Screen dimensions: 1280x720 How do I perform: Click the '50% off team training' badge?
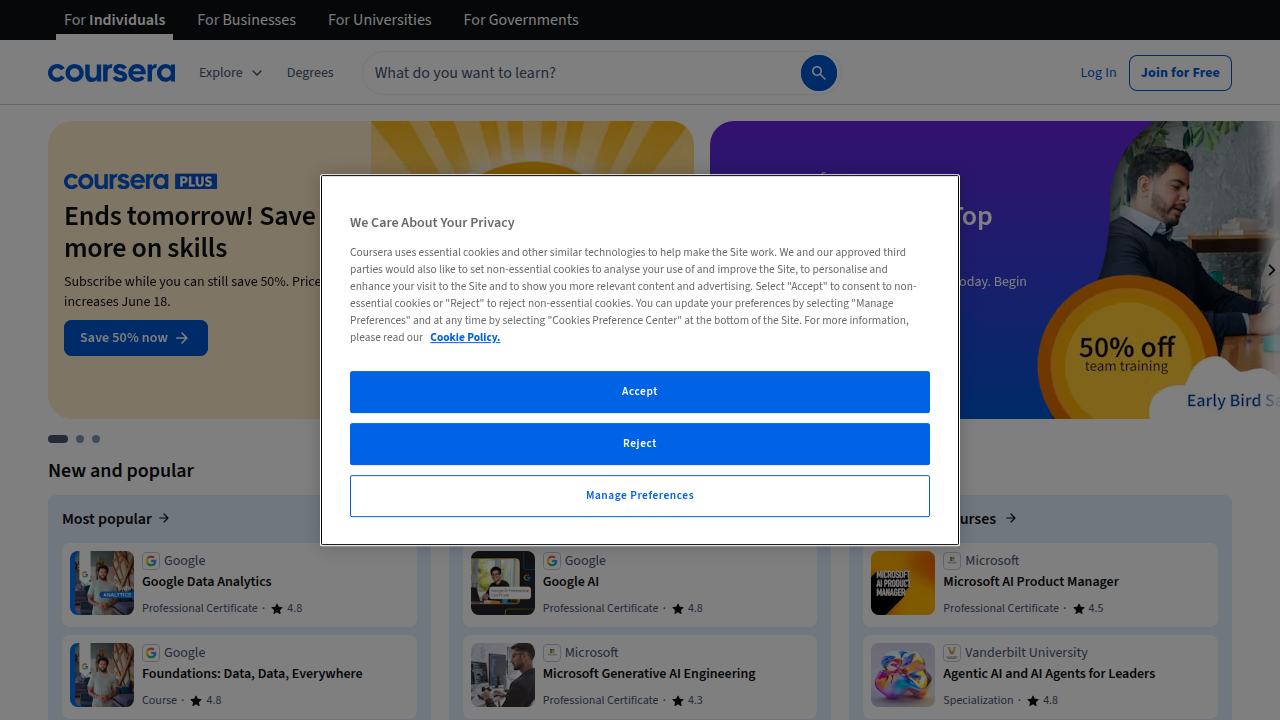(1127, 354)
